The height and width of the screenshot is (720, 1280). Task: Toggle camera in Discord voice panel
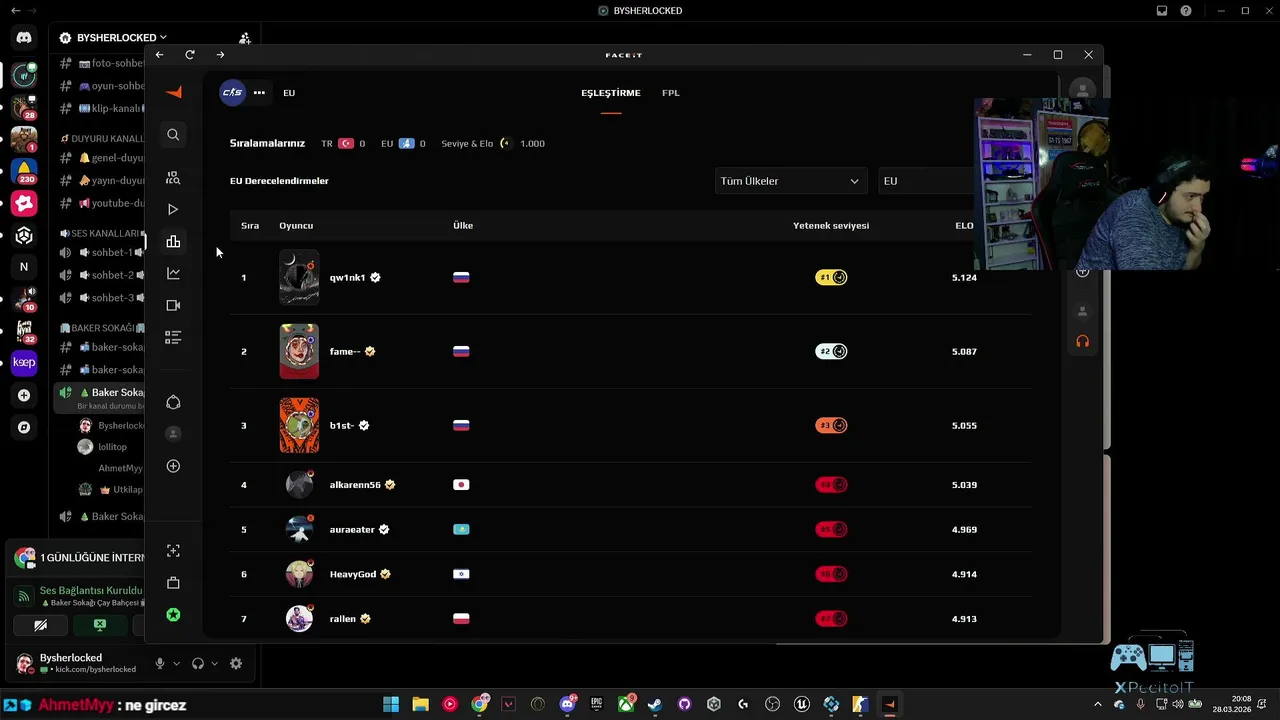(x=40, y=625)
